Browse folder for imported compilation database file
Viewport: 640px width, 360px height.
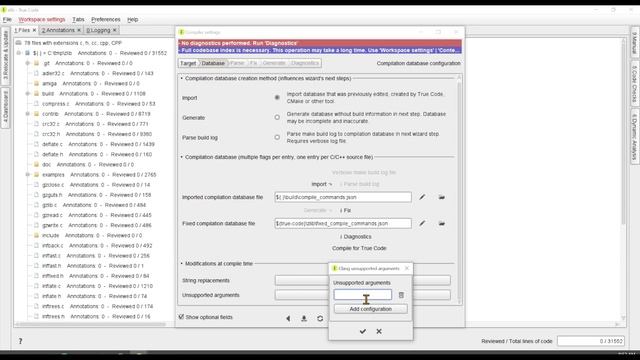pyautogui.click(x=442, y=197)
